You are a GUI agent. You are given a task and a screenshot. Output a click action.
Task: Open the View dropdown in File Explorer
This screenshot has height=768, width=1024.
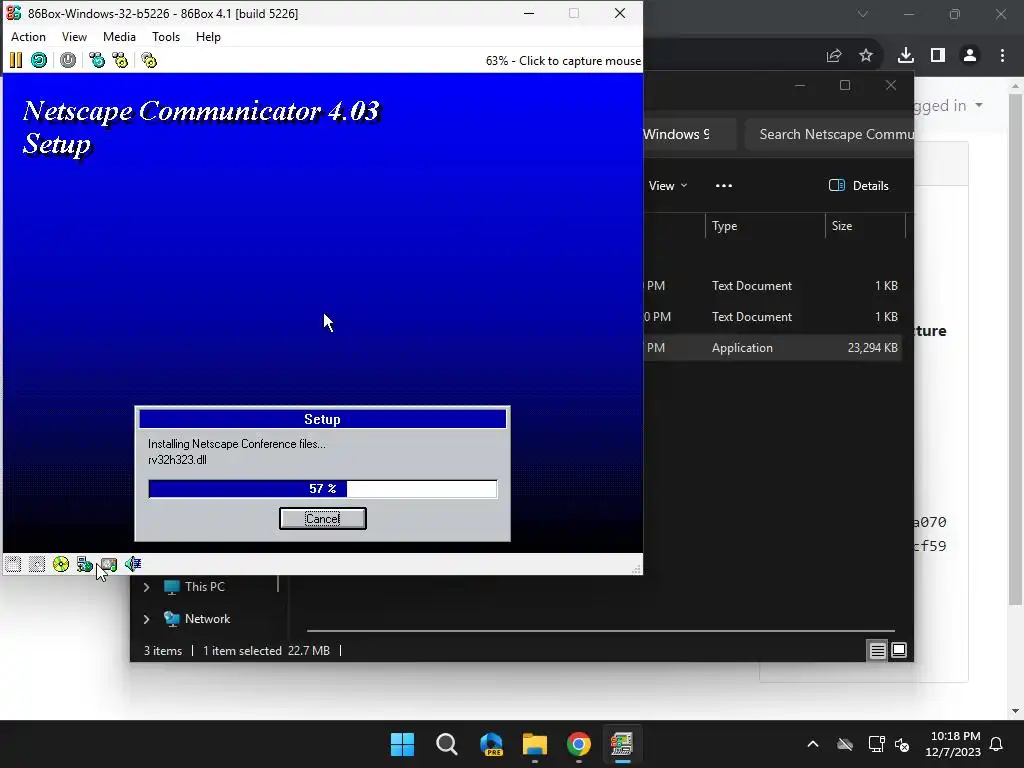pyautogui.click(x=668, y=186)
